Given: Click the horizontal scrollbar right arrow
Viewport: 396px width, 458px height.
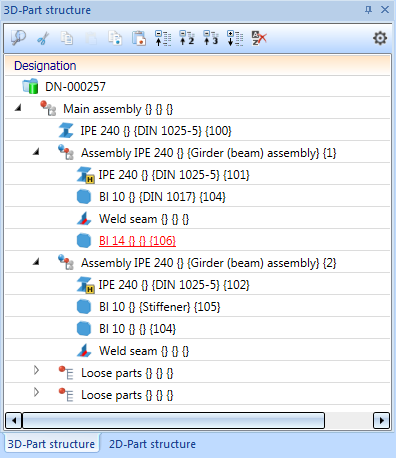Looking at the screenshot, I should (381, 420).
